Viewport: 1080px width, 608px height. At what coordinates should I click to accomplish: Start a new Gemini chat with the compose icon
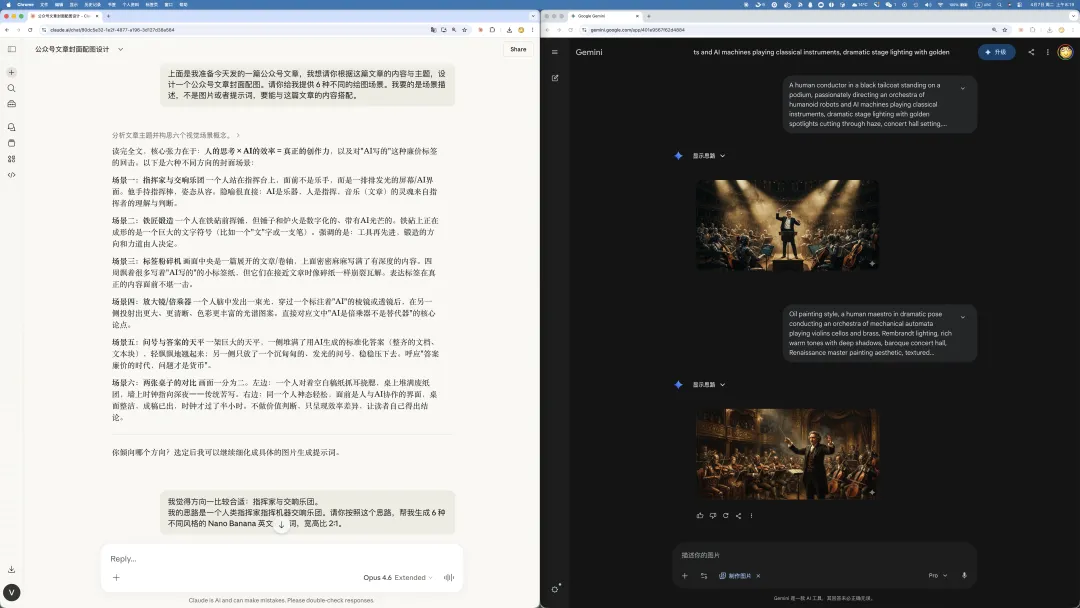(555, 77)
